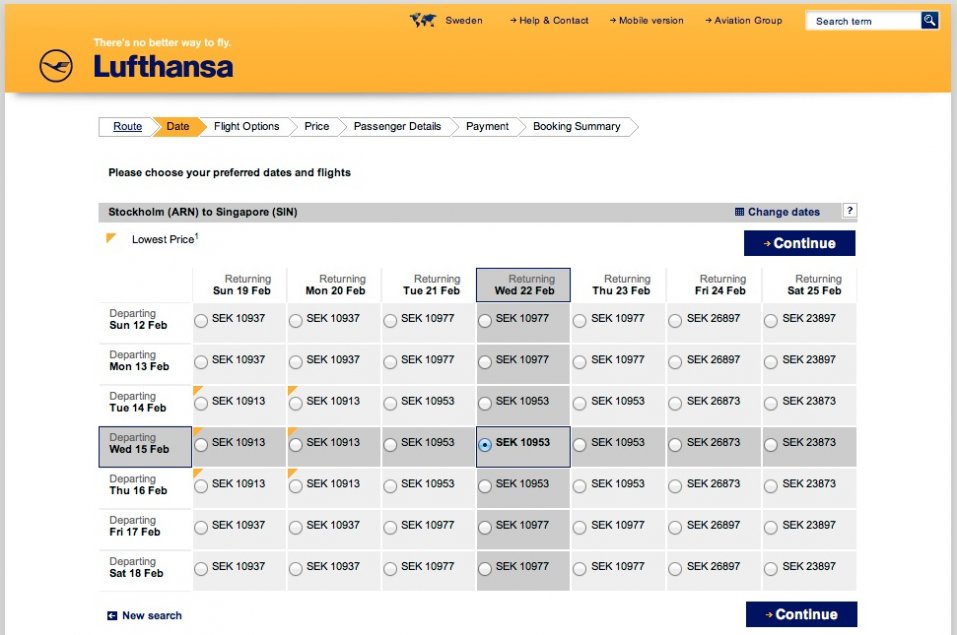Select Sun 12 Feb departing, Sun 19 Feb returning fare
Viewport: 957px width, 635px height.
pos(201,321)
